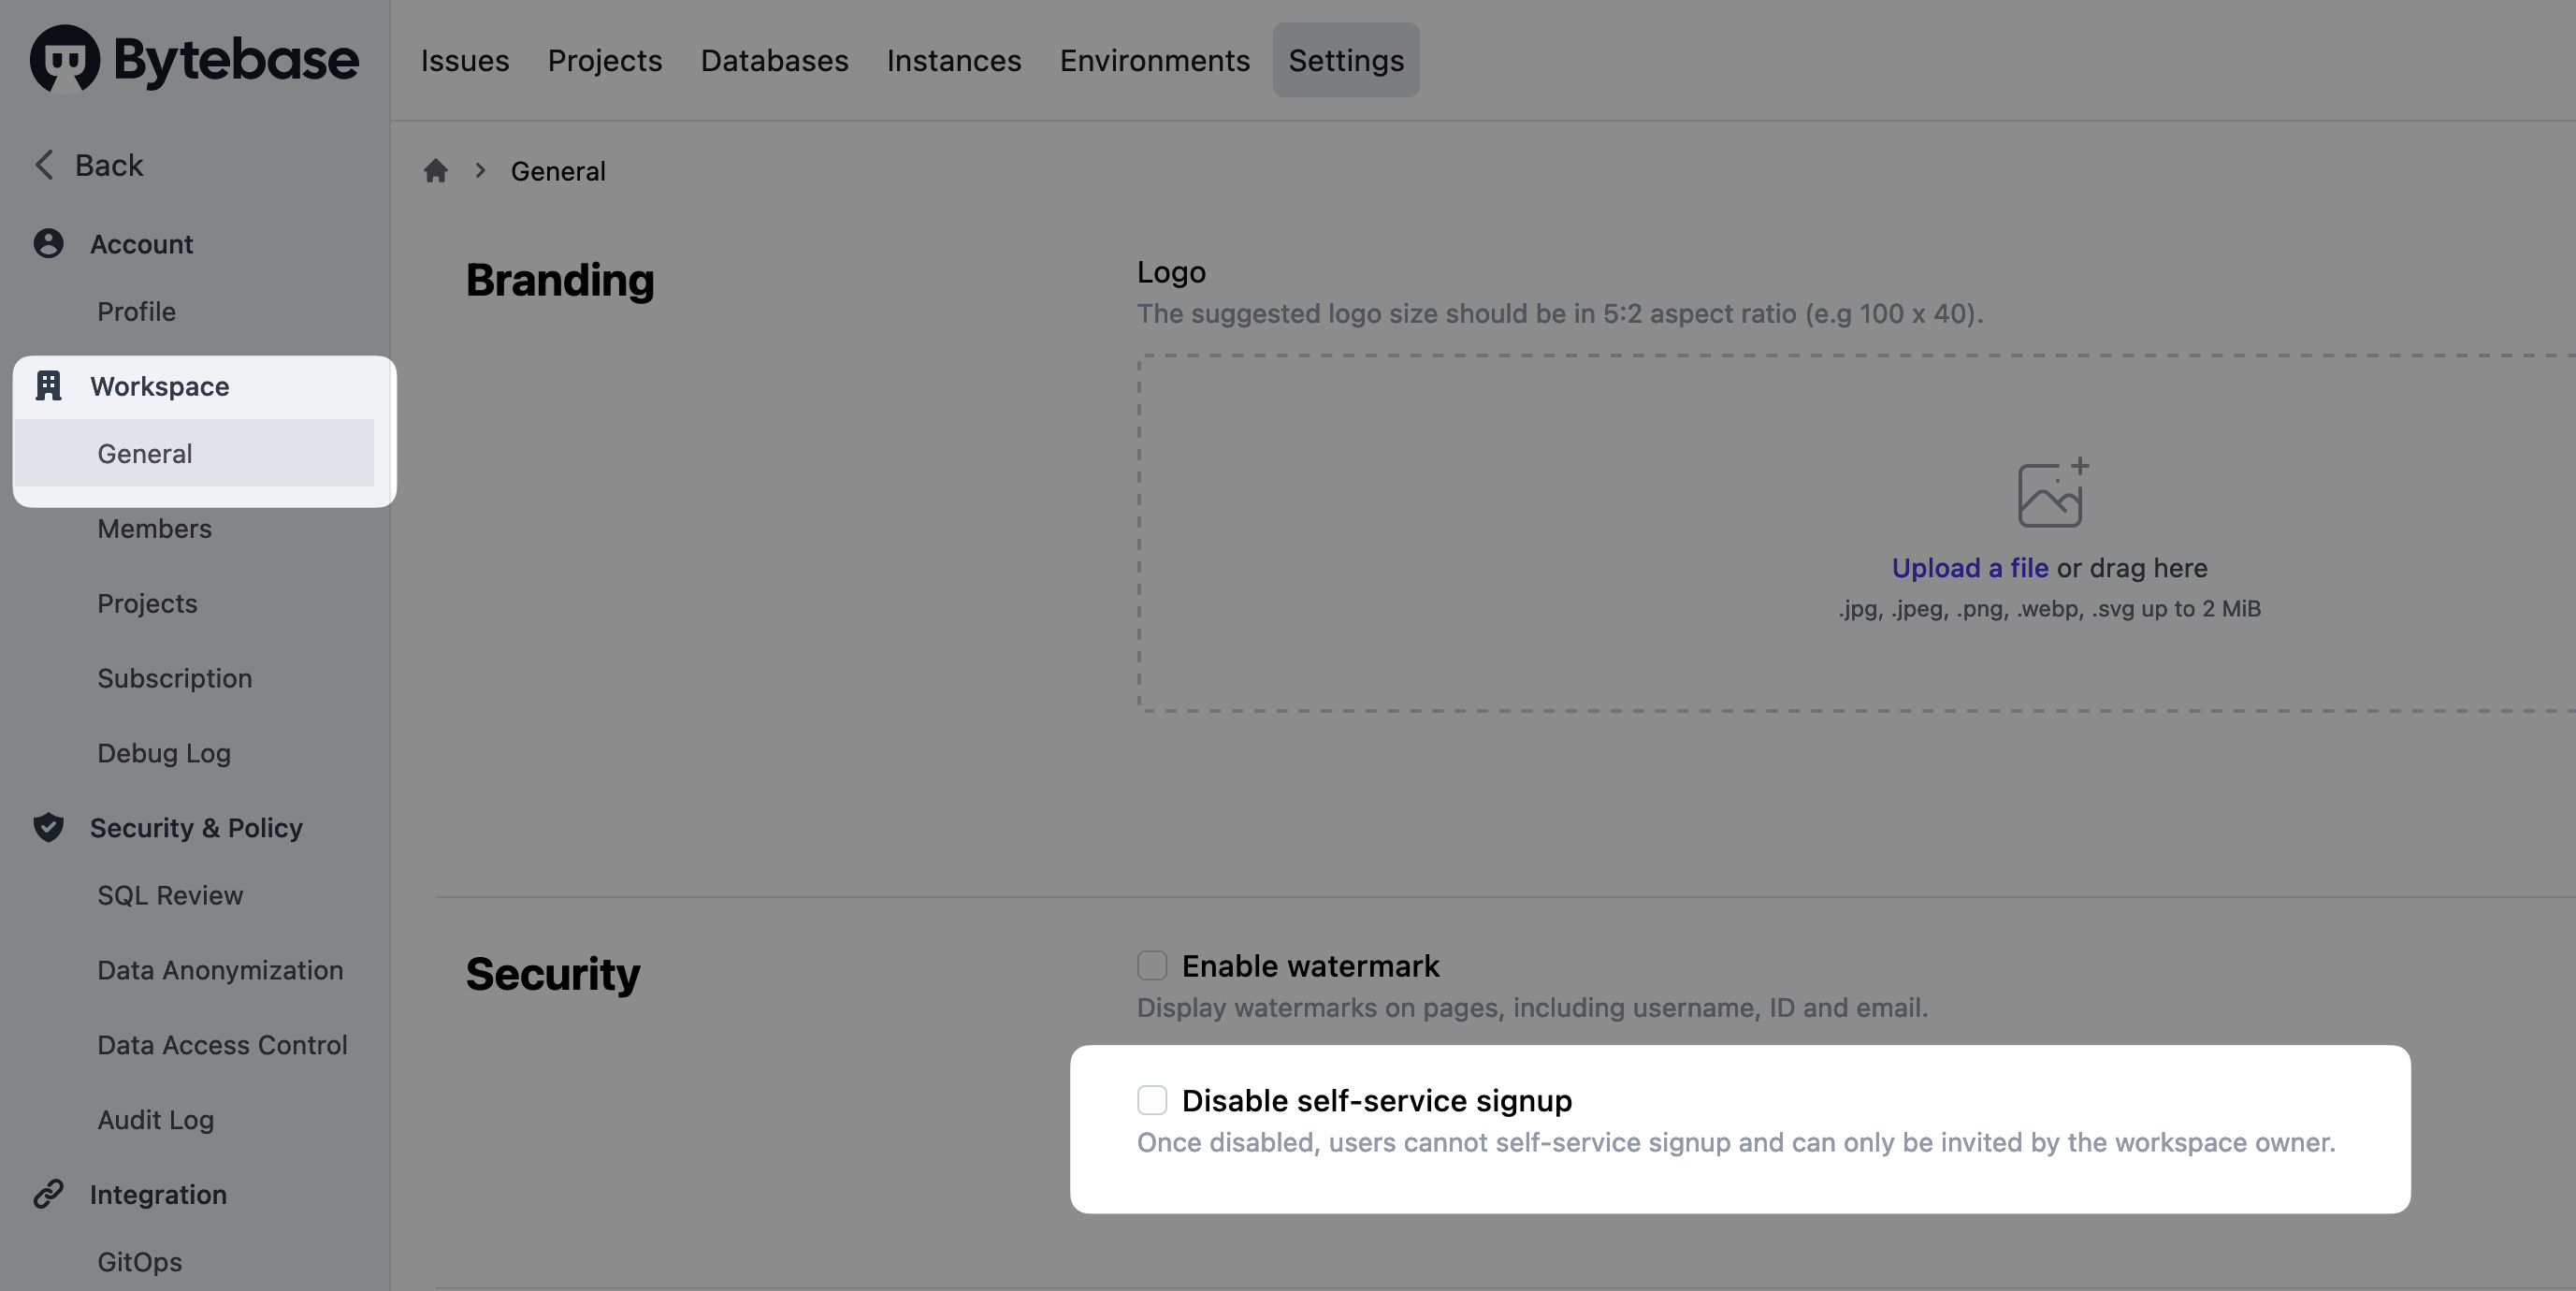
Task: Disable self-service signup
Action: (x=1151, y=1100)
